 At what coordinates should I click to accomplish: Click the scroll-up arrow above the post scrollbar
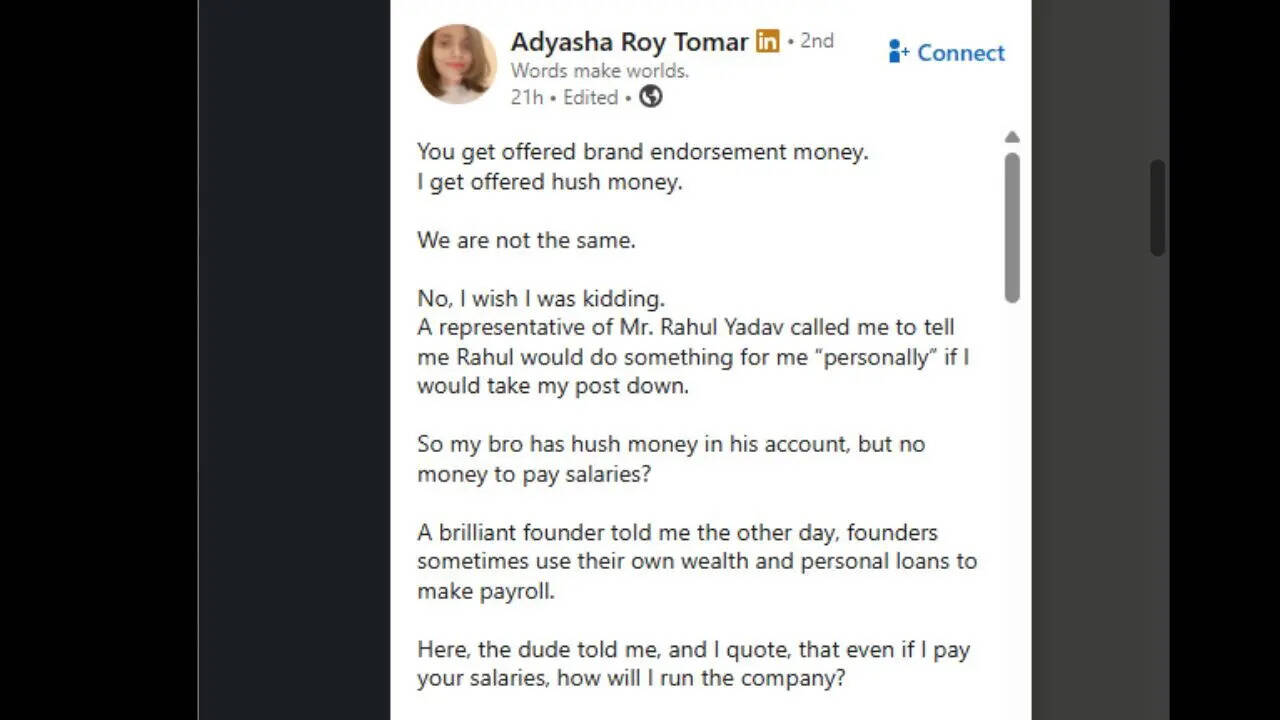tap(1012, 137)
